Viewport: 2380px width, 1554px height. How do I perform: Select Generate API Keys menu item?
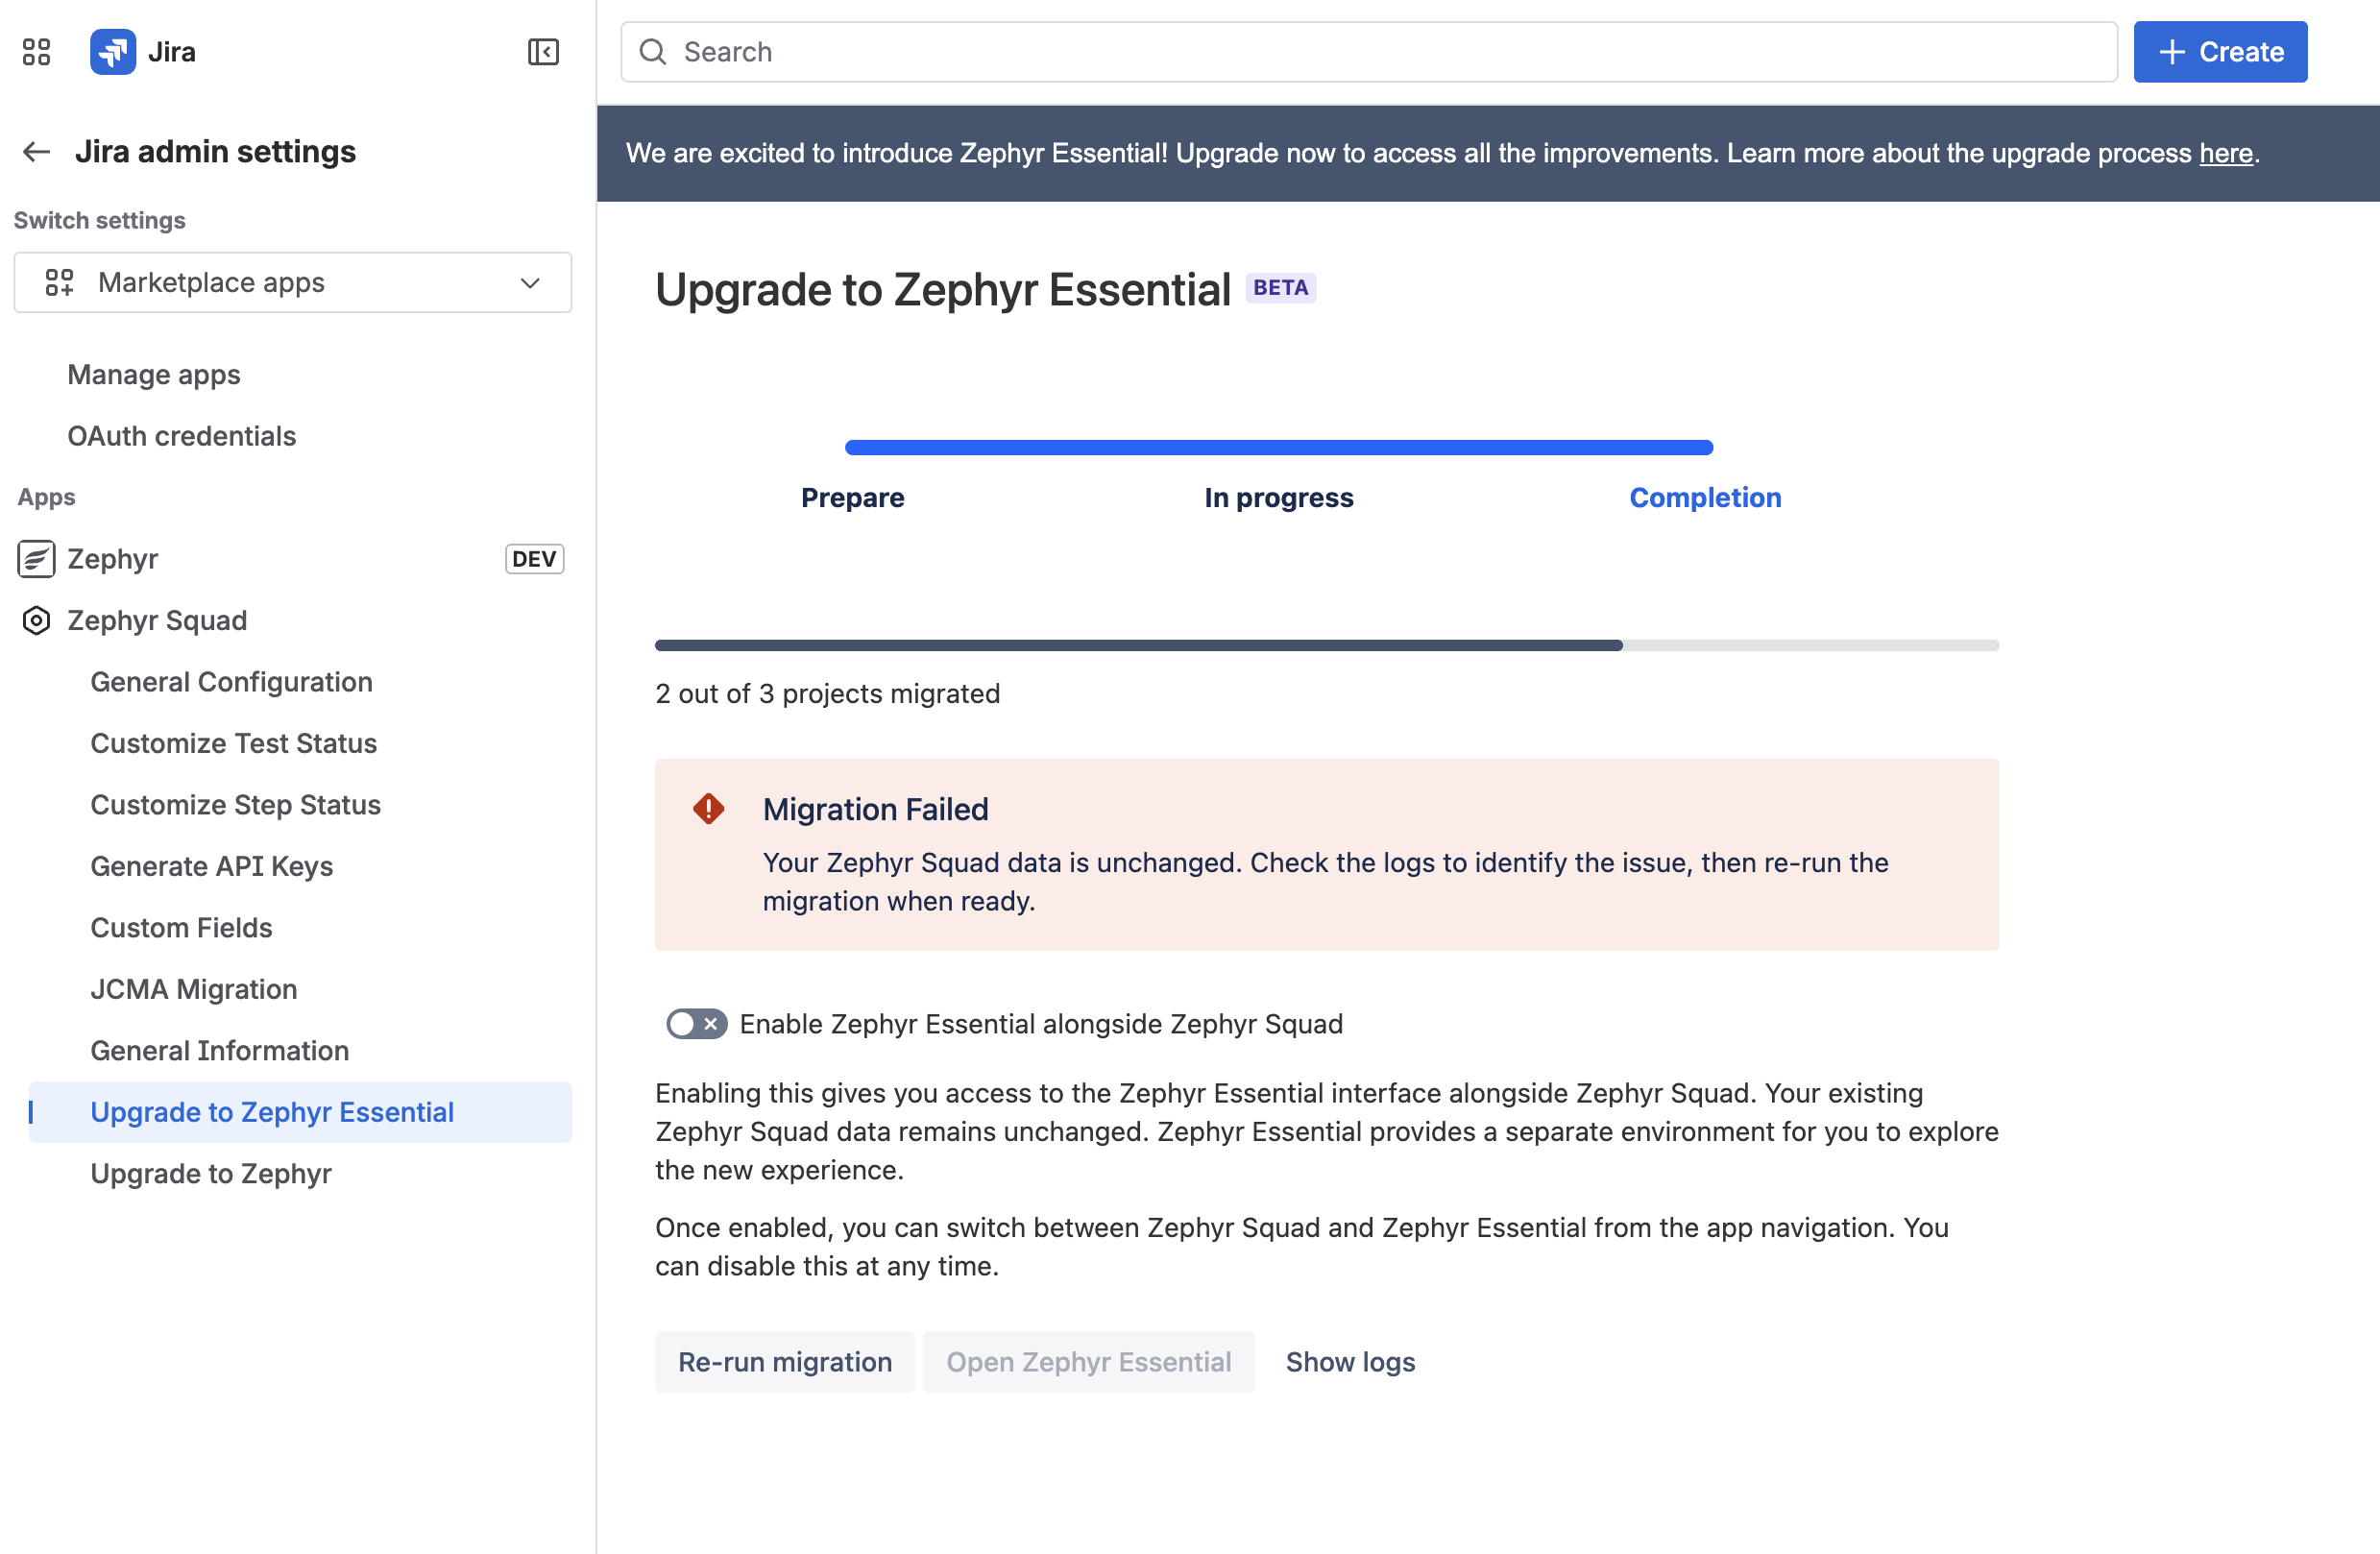[x=212, y=866]
